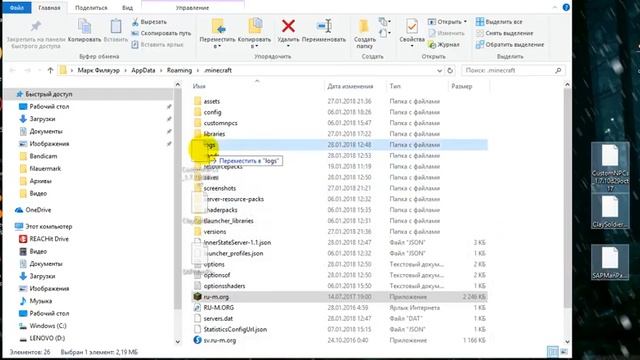Click Снять выделение (deselect all)
This screenshot has height=360, width=640.
504,33
